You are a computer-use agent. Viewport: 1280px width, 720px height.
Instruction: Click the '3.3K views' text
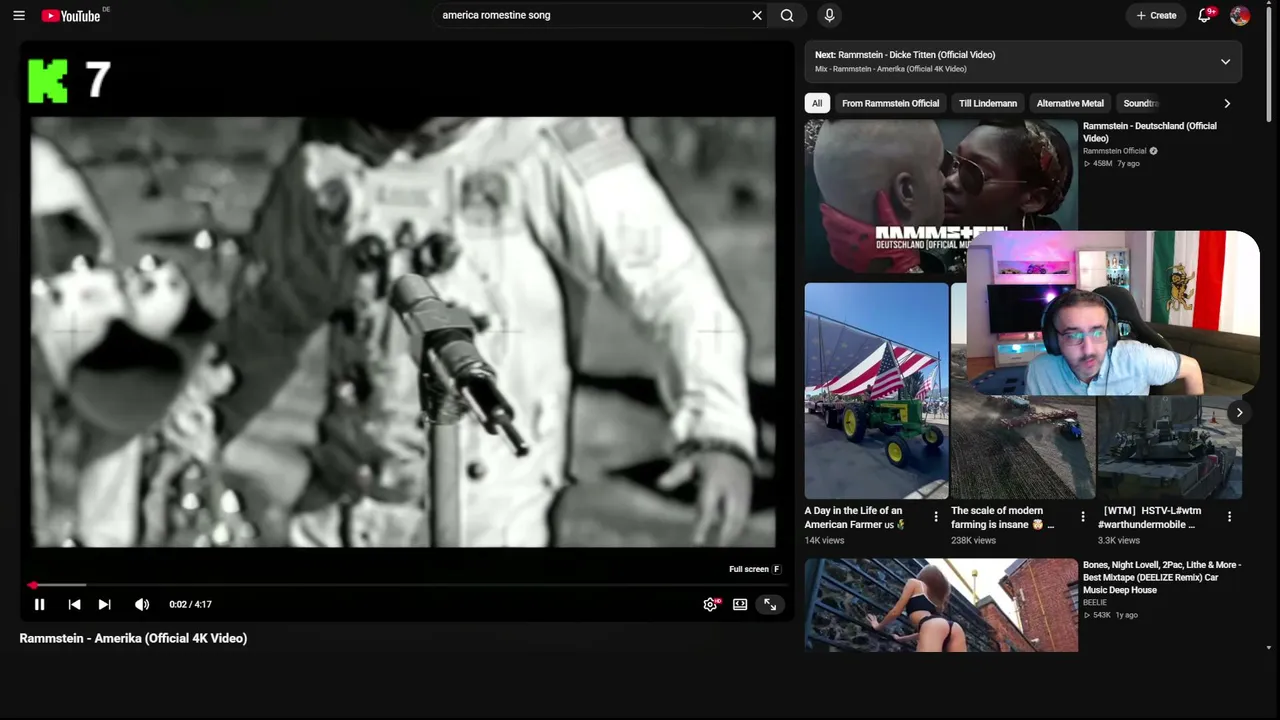pyautogui.click(x=1119, y=540)
